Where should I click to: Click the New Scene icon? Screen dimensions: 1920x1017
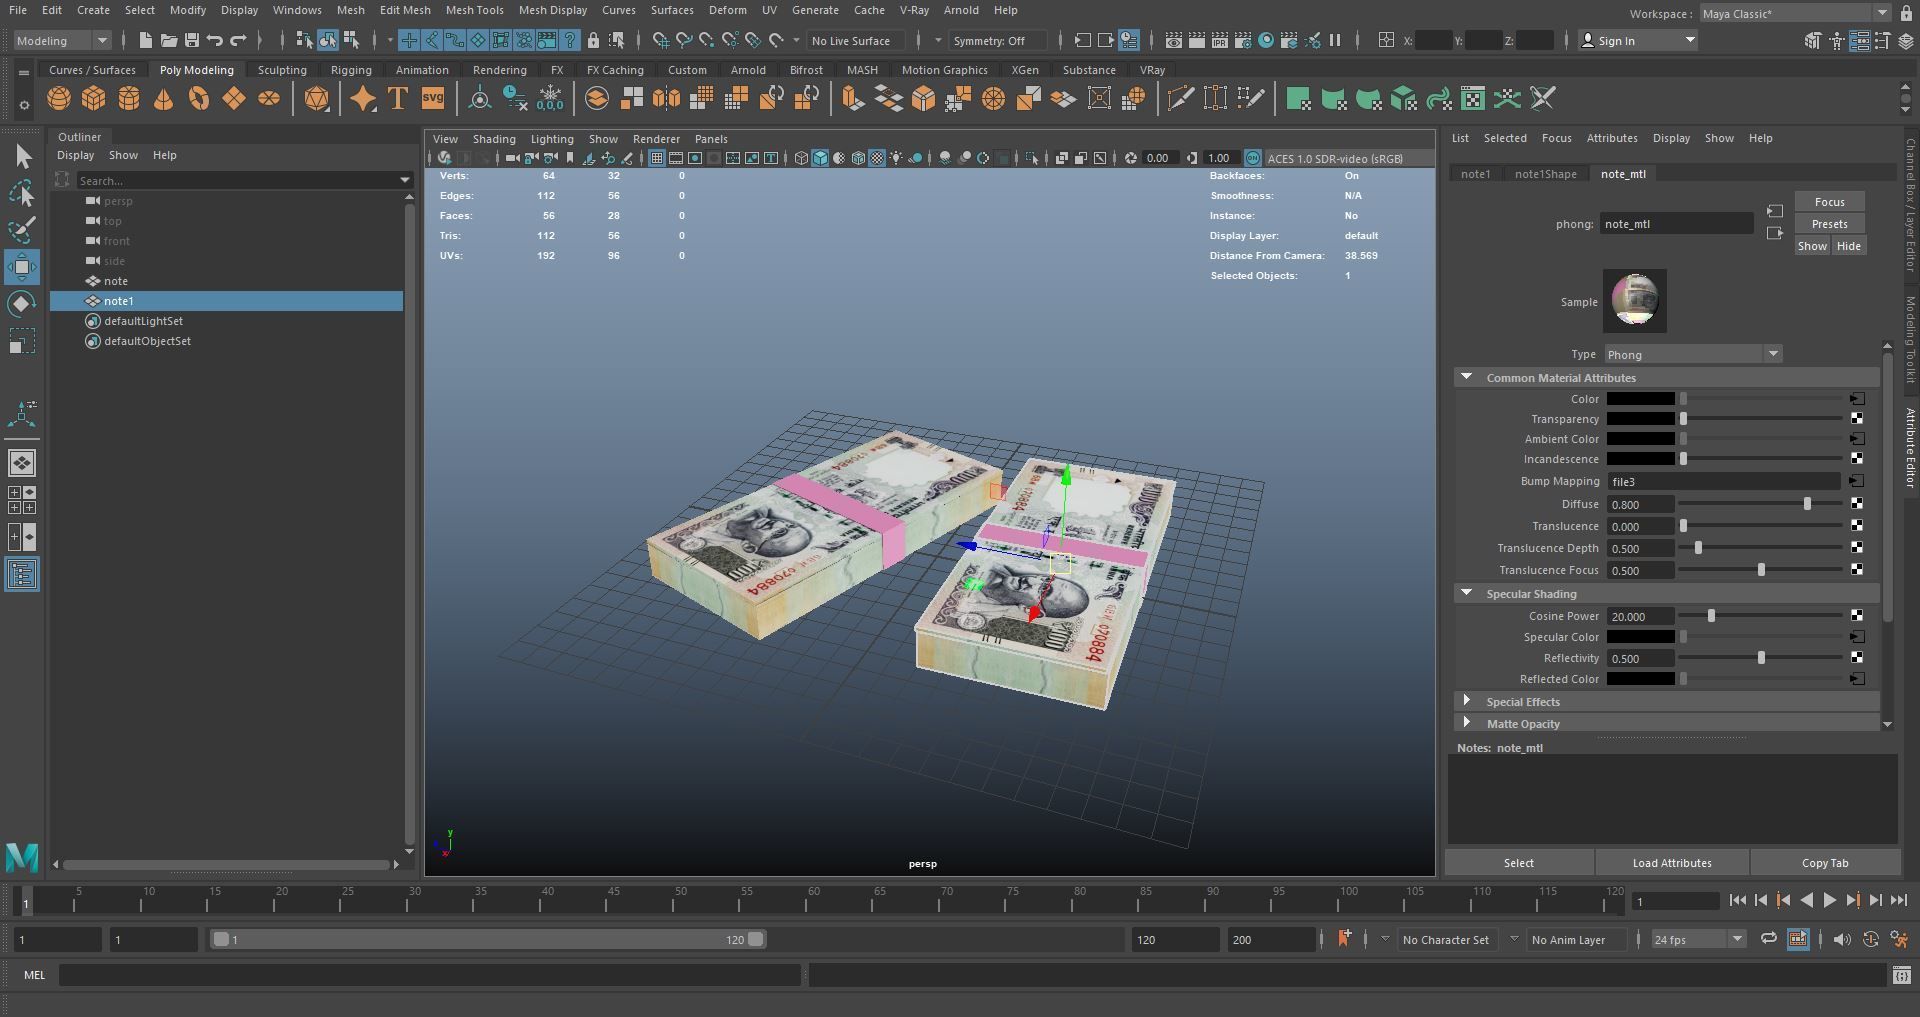(145, 40)
